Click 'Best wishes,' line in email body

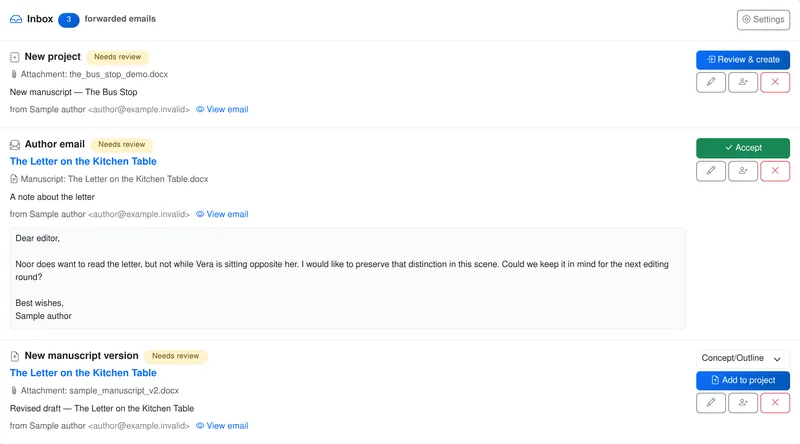pyautogui.click(x=39, y=303)
